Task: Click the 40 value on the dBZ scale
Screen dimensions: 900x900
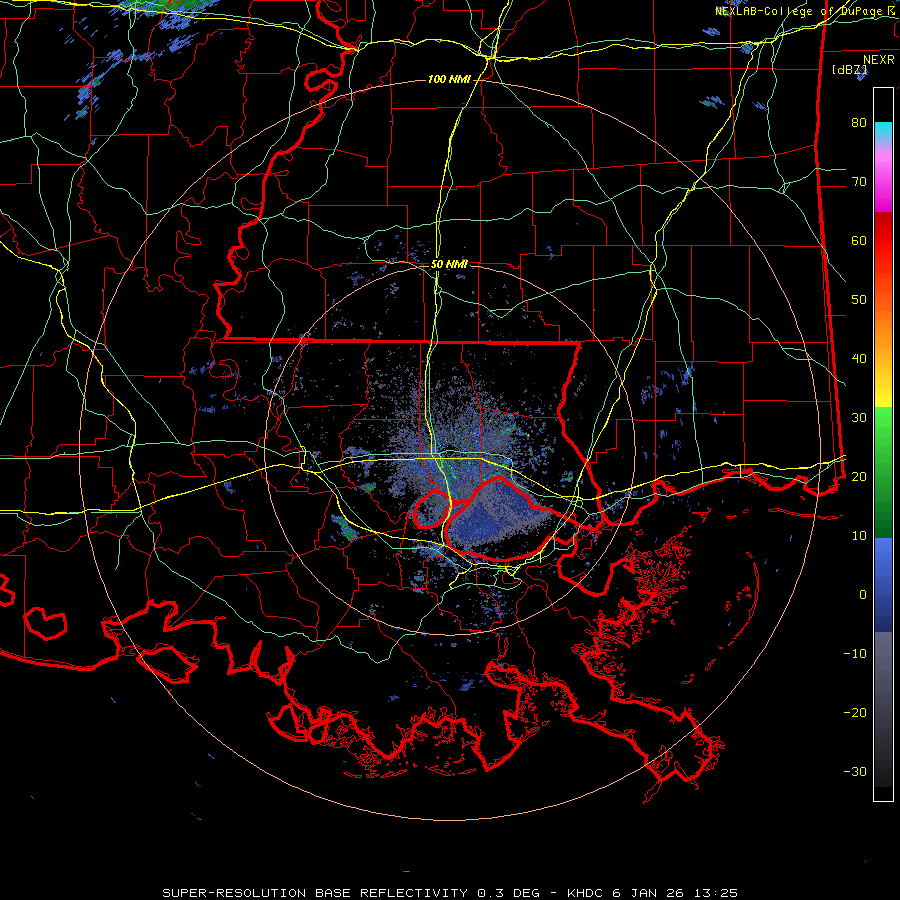Action: pos(859,359)
